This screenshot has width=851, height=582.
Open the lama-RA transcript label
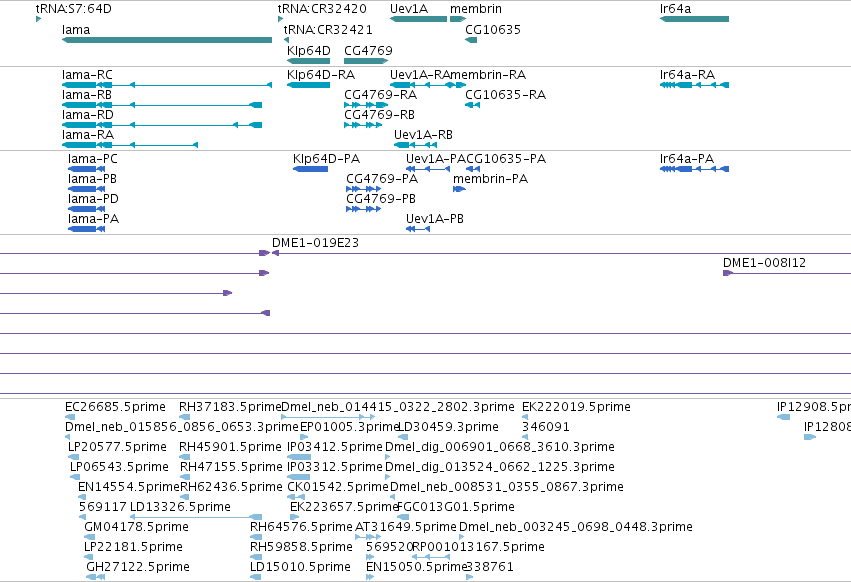coord(88,135)
